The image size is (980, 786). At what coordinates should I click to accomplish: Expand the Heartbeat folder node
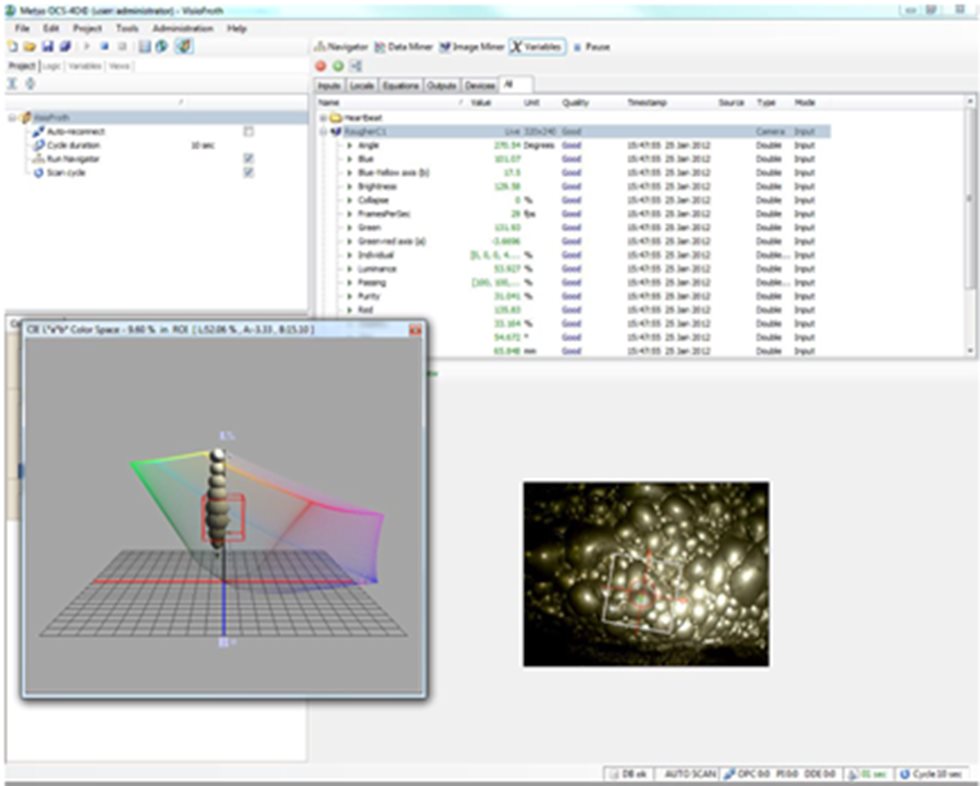(x=323, y=117)
